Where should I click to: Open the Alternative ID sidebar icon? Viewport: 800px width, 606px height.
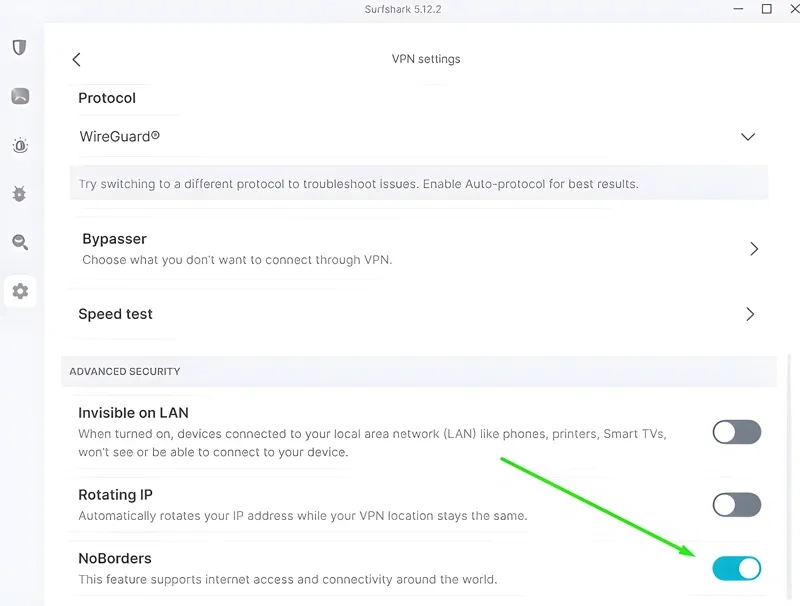(x=20, y=96)
